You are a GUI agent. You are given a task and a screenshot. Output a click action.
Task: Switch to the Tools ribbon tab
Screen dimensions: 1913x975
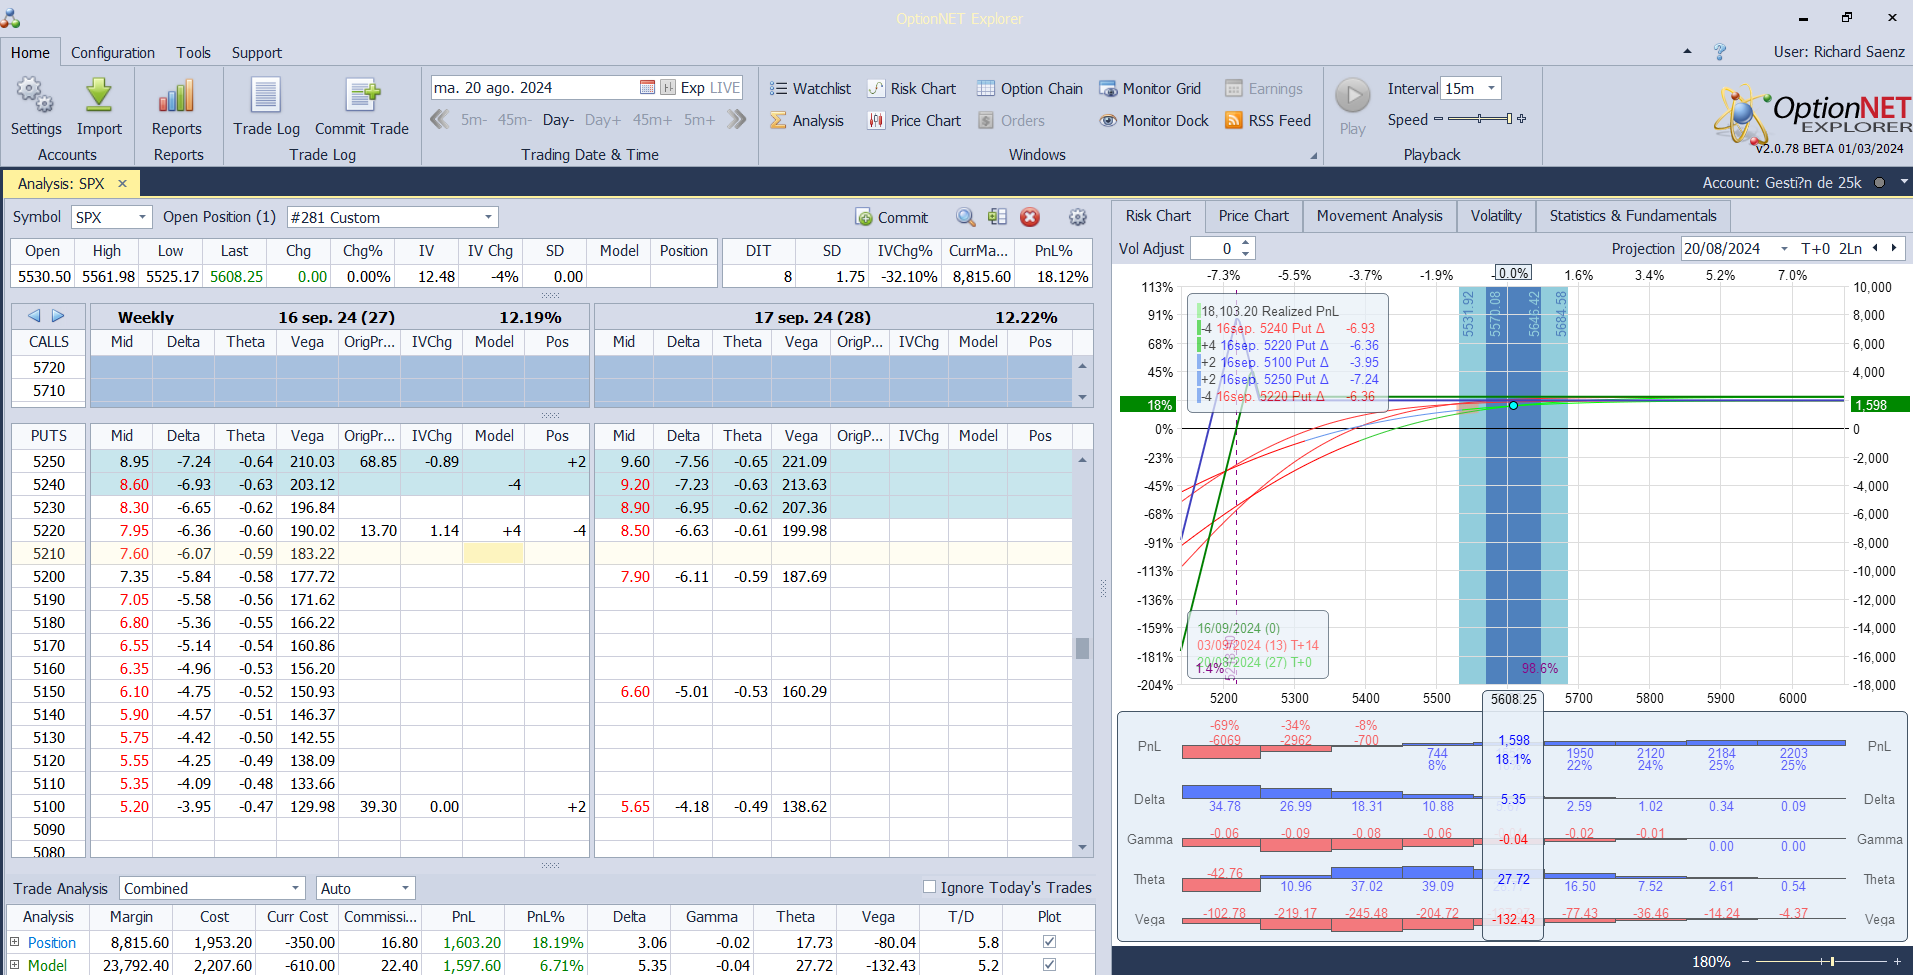tap(194, 53)
